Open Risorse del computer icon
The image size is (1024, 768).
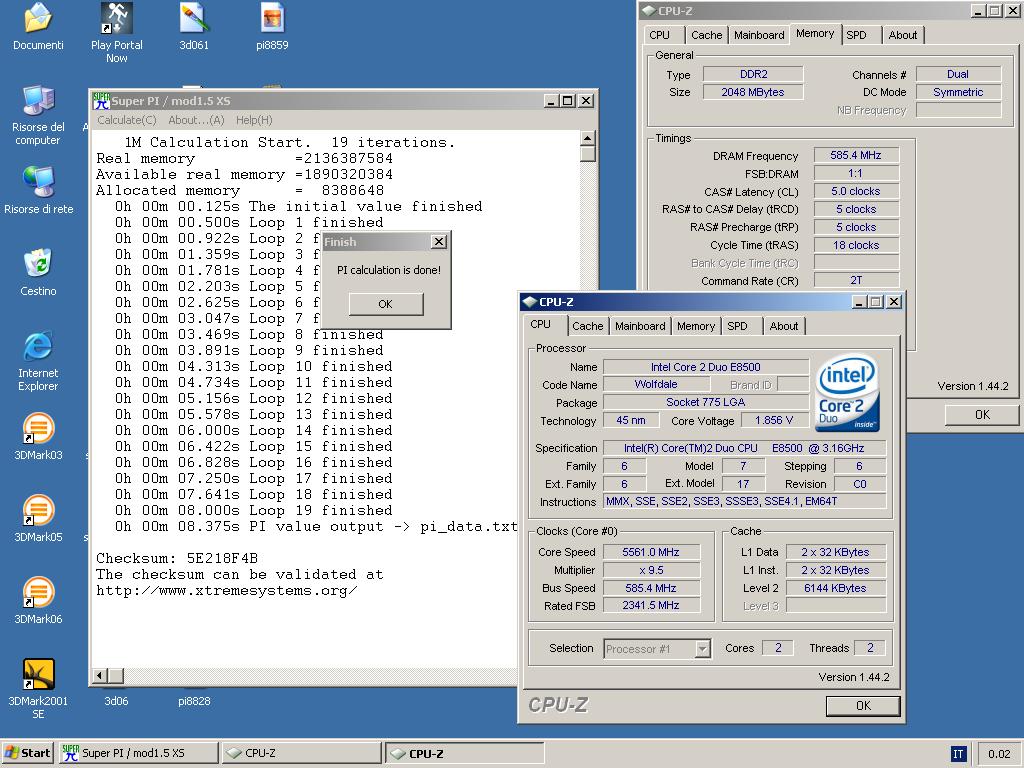click(38, 101)
